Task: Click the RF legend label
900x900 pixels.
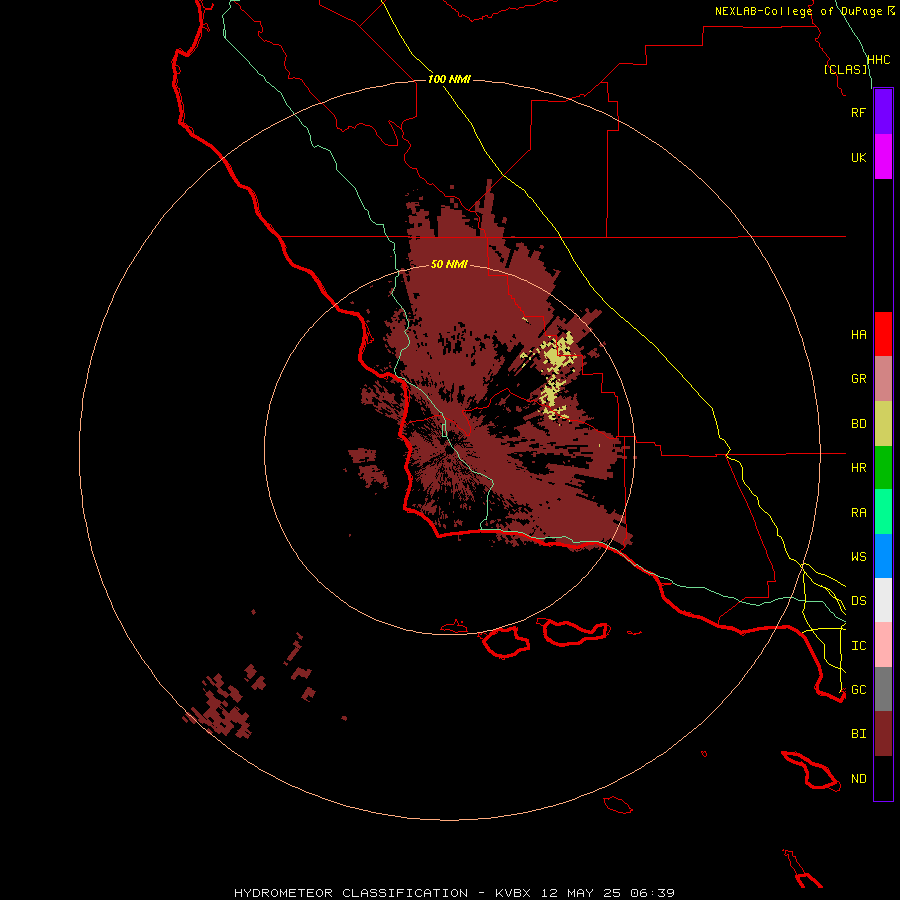Action: [x=858, y=112]
